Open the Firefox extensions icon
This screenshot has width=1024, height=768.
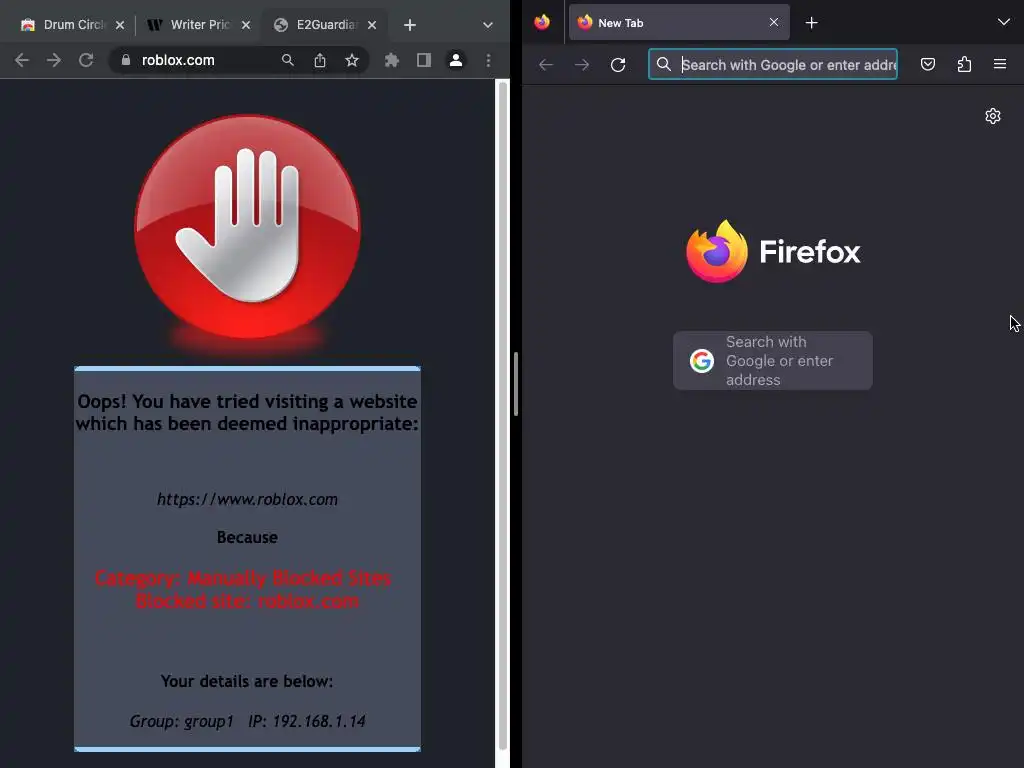(x=964, y=64)
